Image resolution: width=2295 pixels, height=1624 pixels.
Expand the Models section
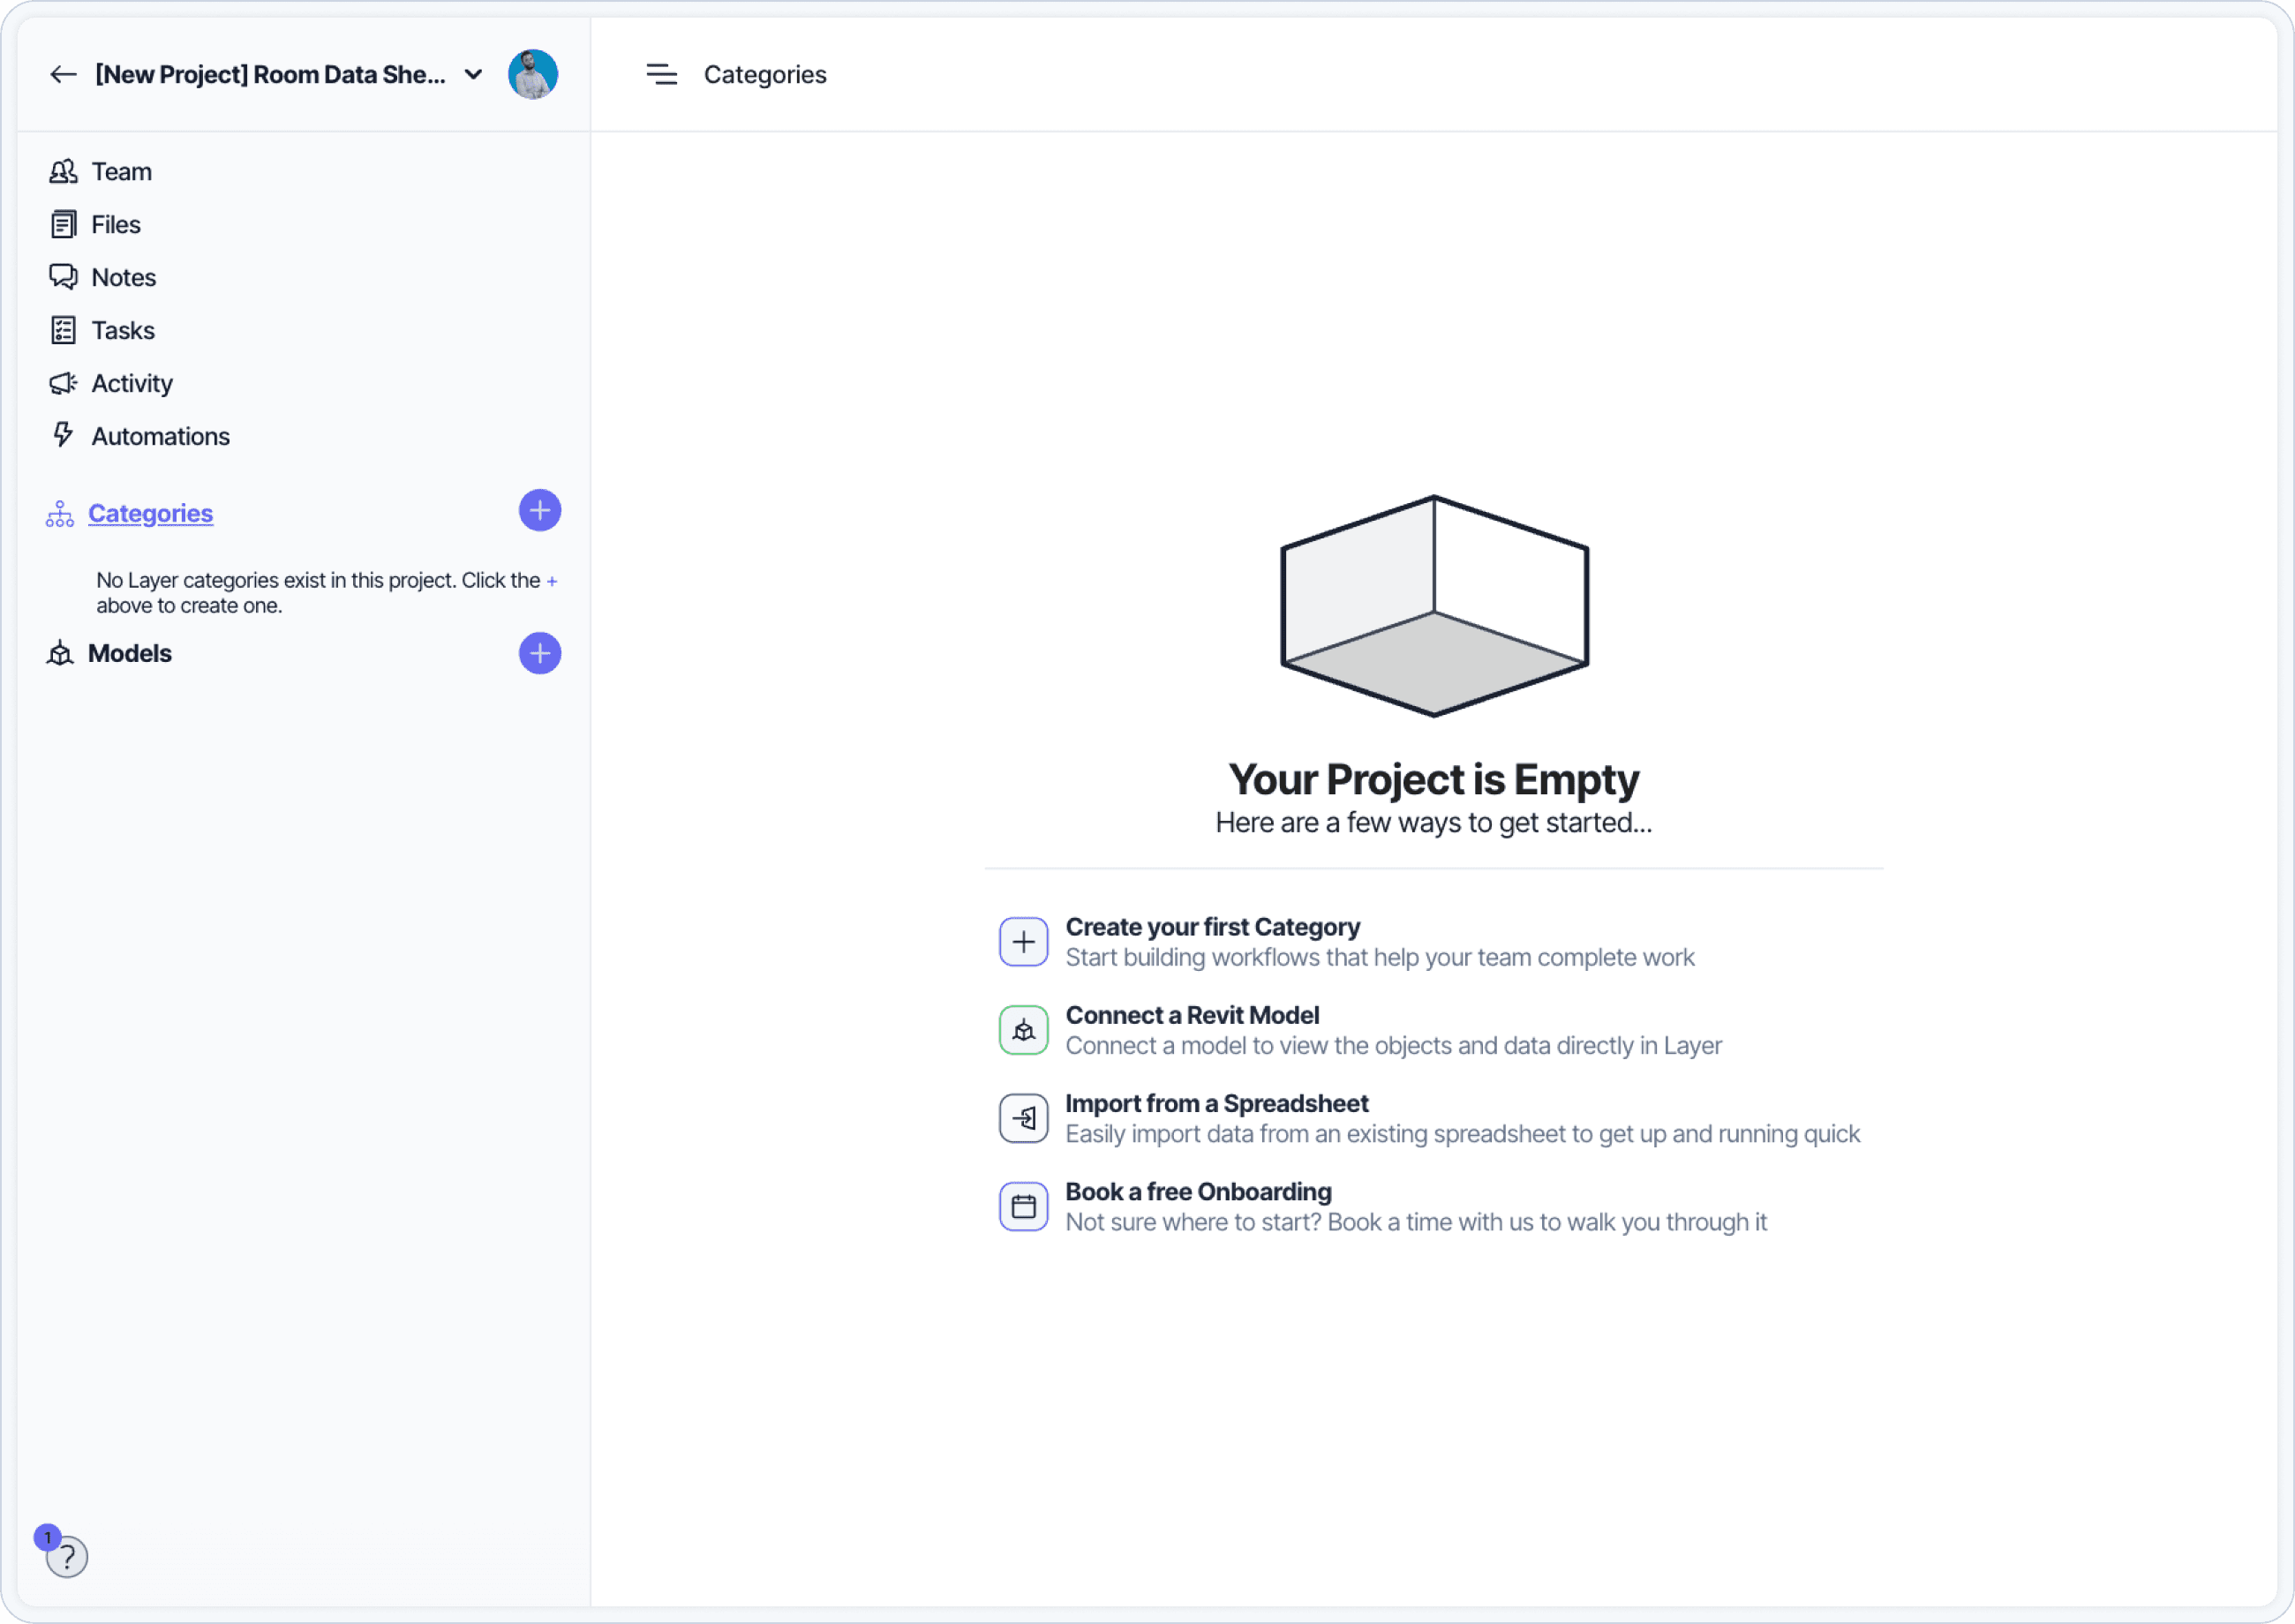pos(130,653)
